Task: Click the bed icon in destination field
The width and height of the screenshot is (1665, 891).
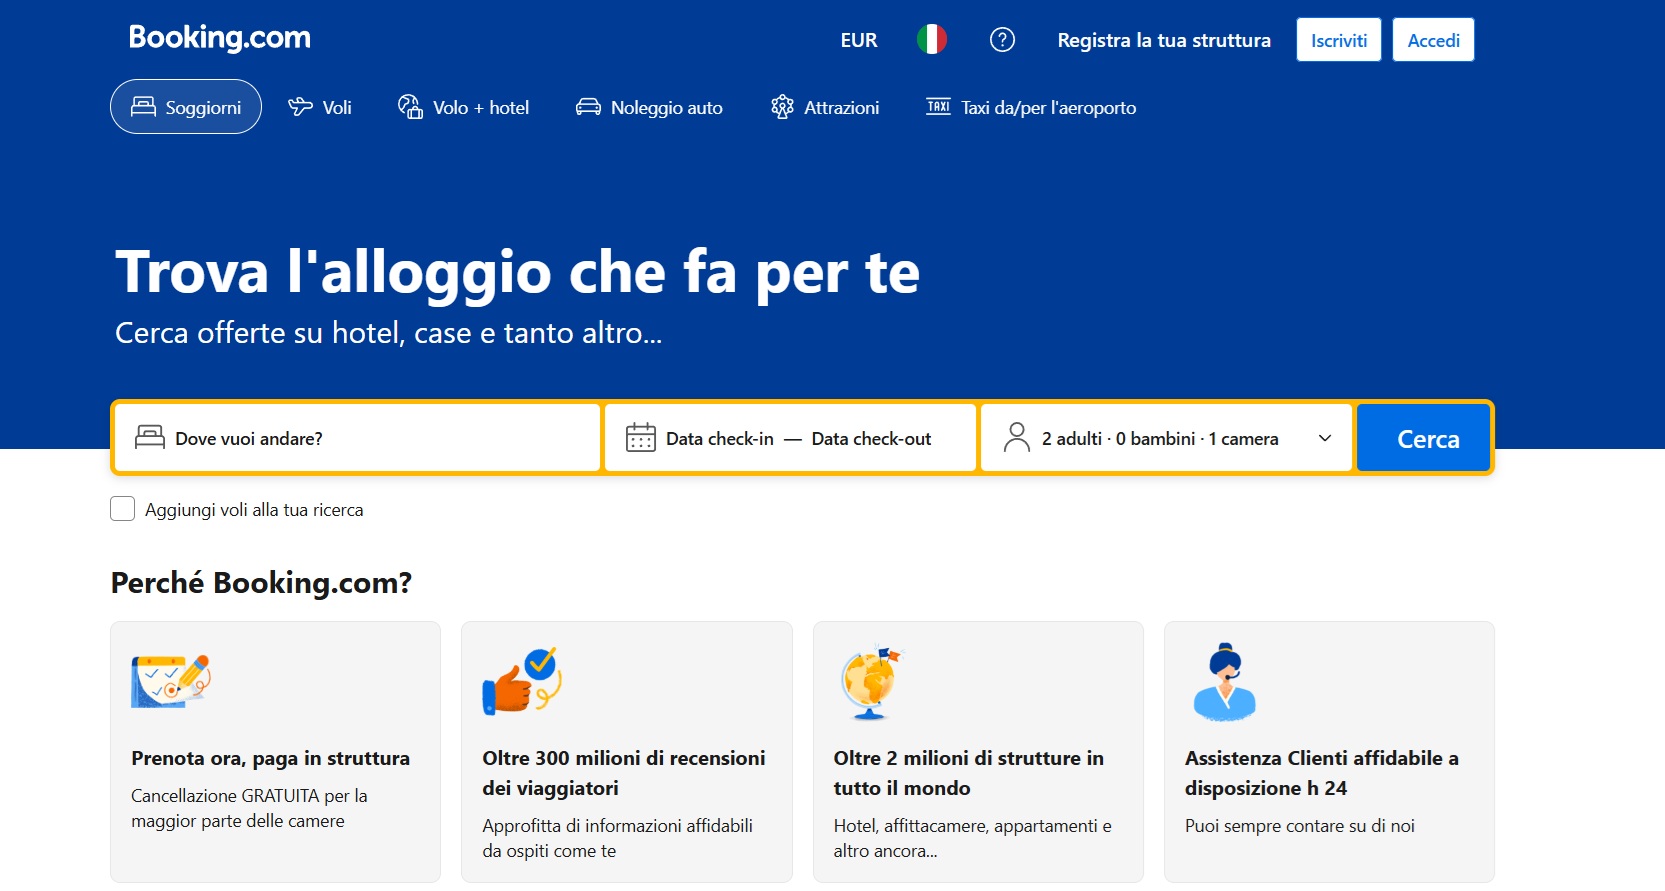Action: (x=150, y=438)
